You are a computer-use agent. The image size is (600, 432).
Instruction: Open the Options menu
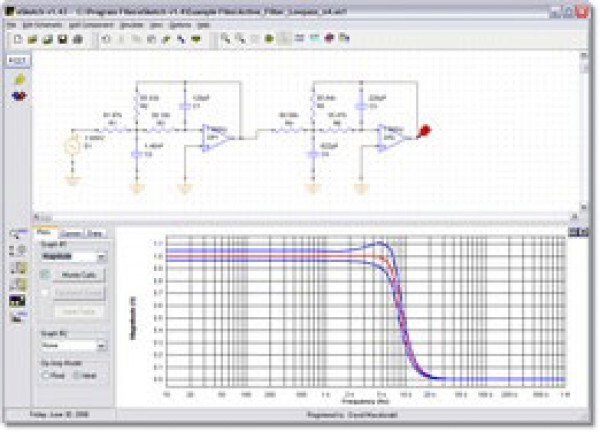coord(179,25)
